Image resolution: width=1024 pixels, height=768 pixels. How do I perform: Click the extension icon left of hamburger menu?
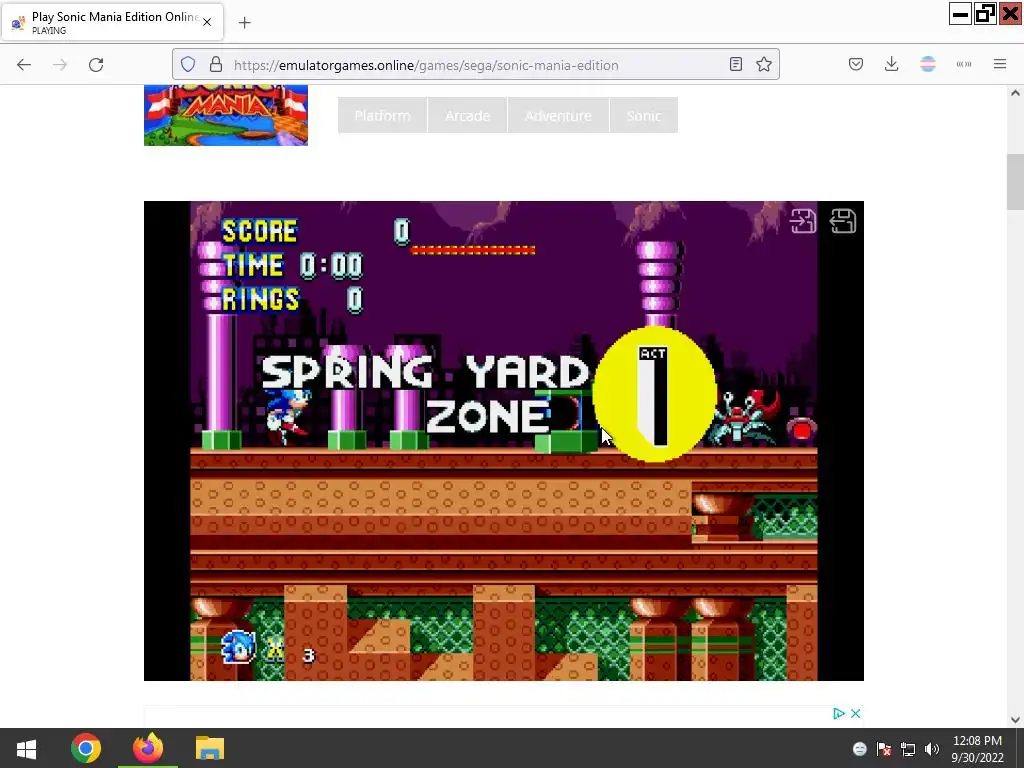(x=964, y=64)
